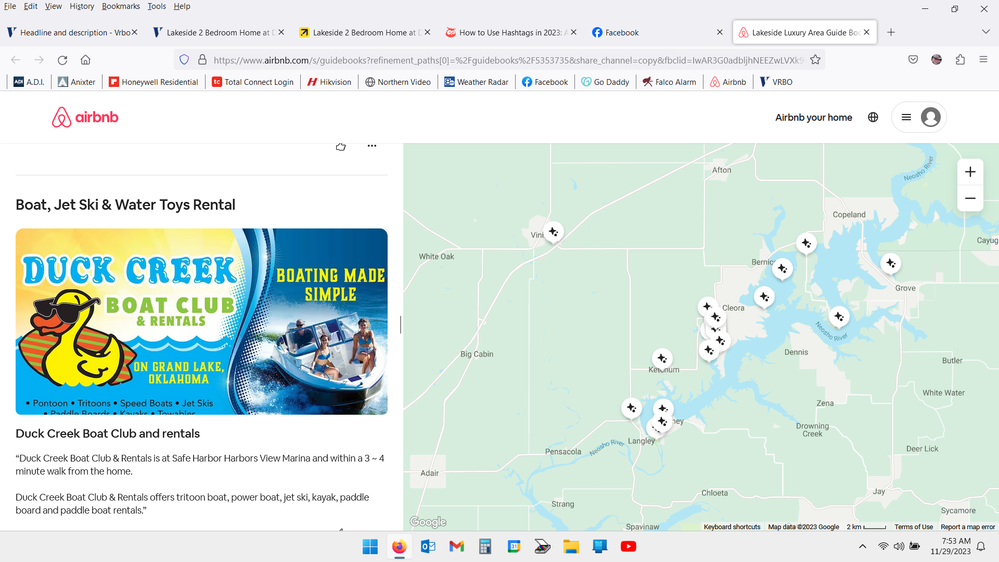Click the map marker near Grove
Screen dimensions: 999x562
tap(890, 263)
